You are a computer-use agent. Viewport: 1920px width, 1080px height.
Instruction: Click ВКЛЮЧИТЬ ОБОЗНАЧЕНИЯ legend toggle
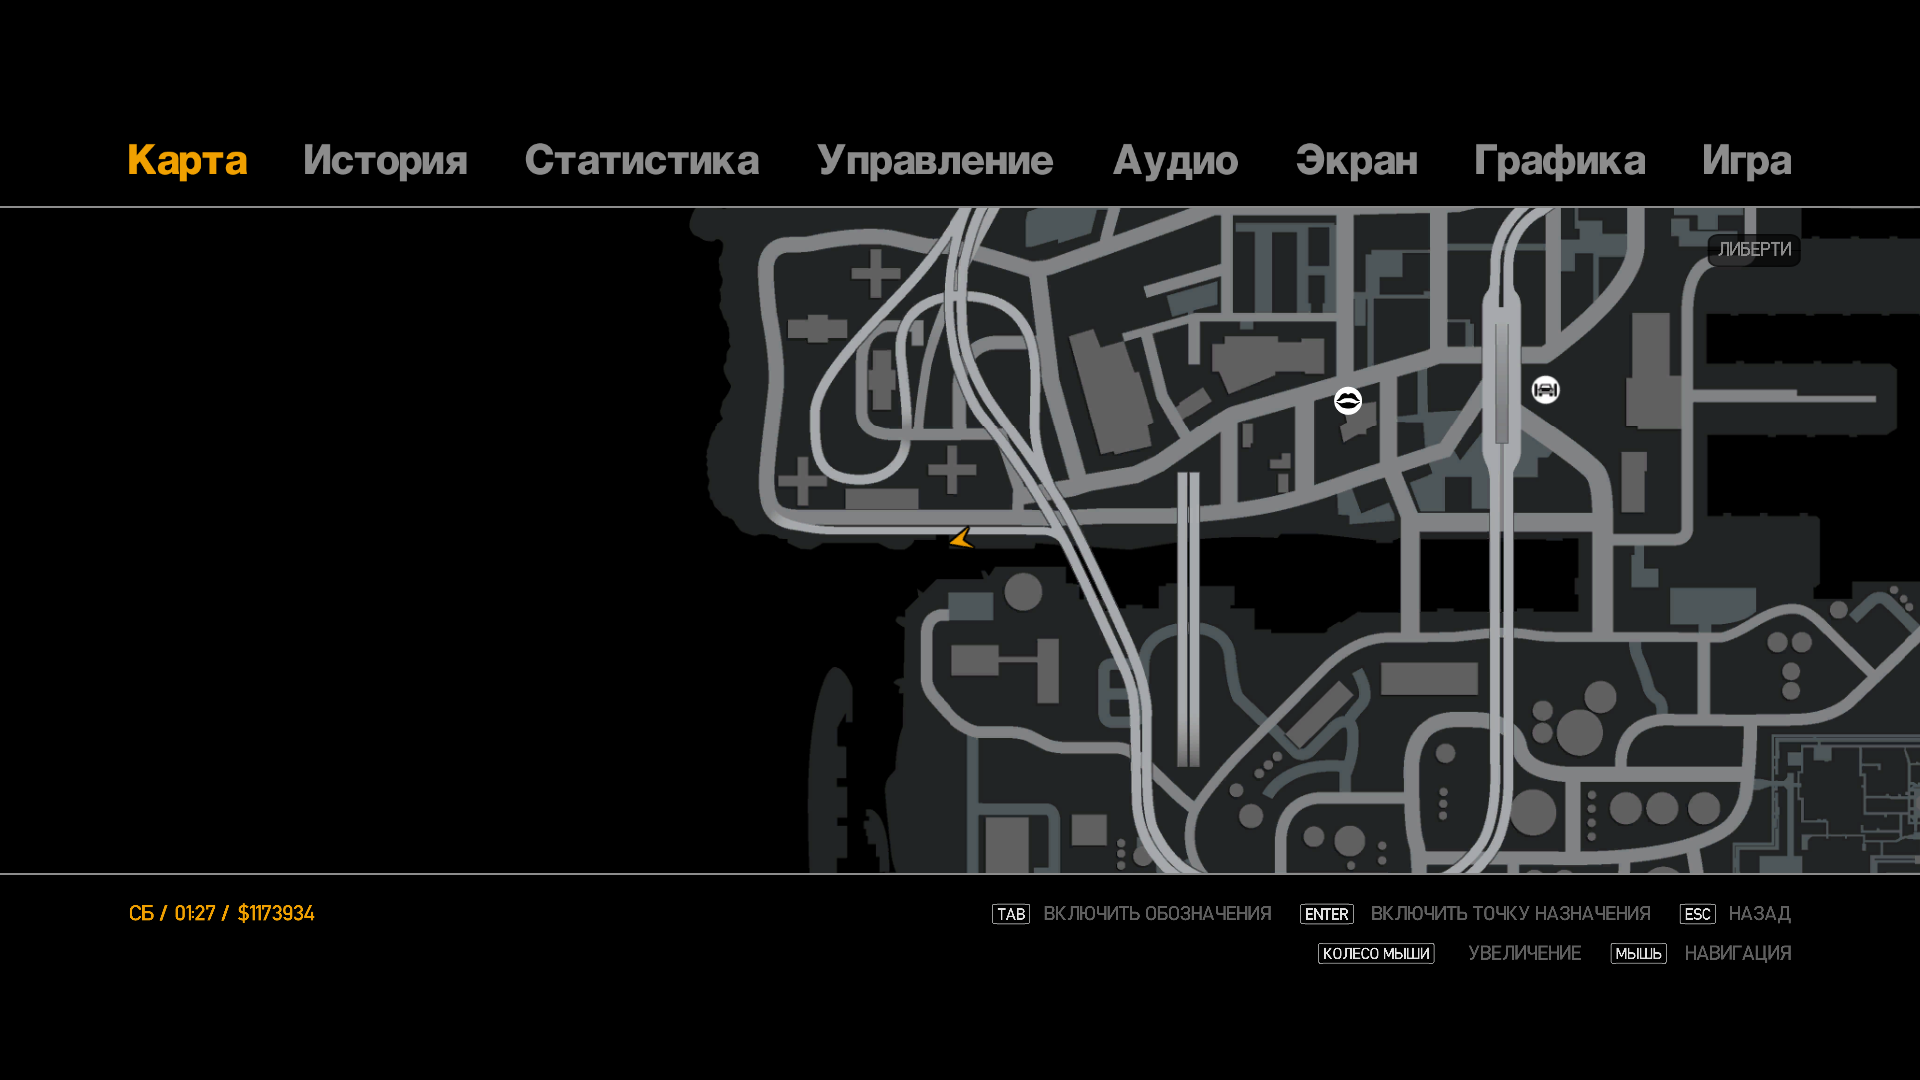[1157, 914]
